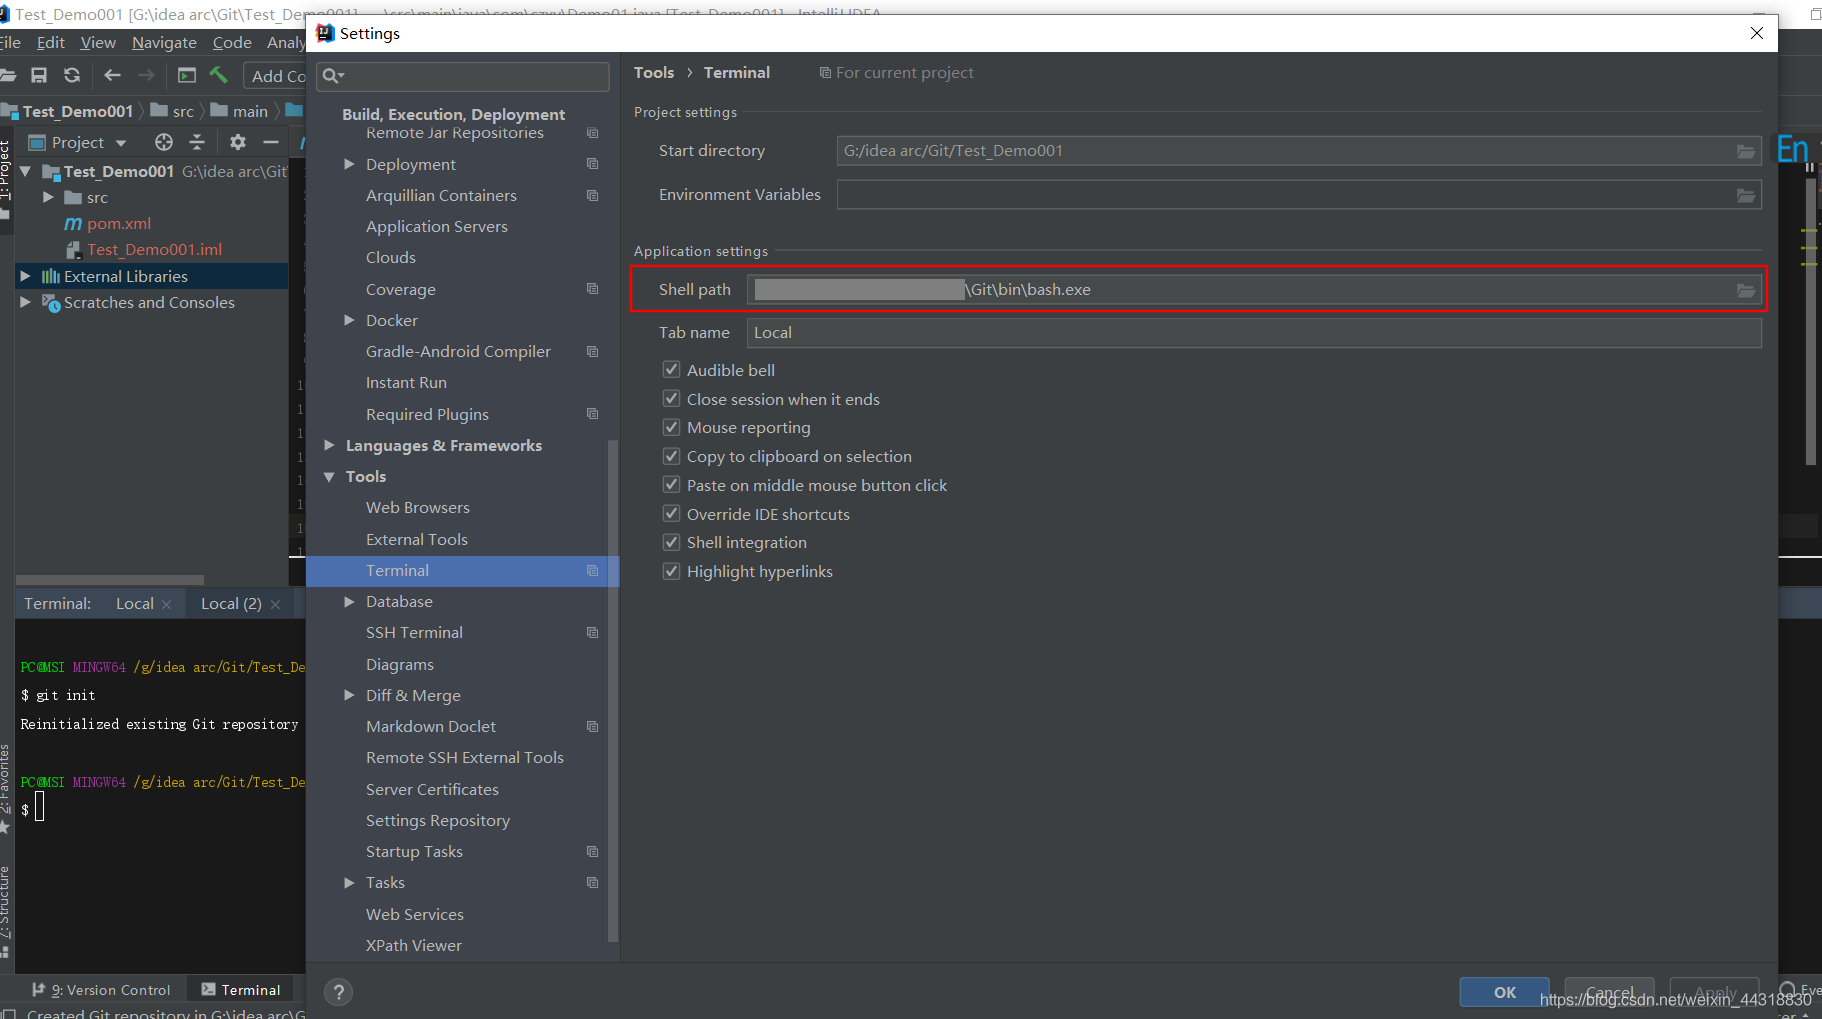Toggle Close session when it ends
The height and width of the screenshot is (1019, 1822).
pos(672,399)
